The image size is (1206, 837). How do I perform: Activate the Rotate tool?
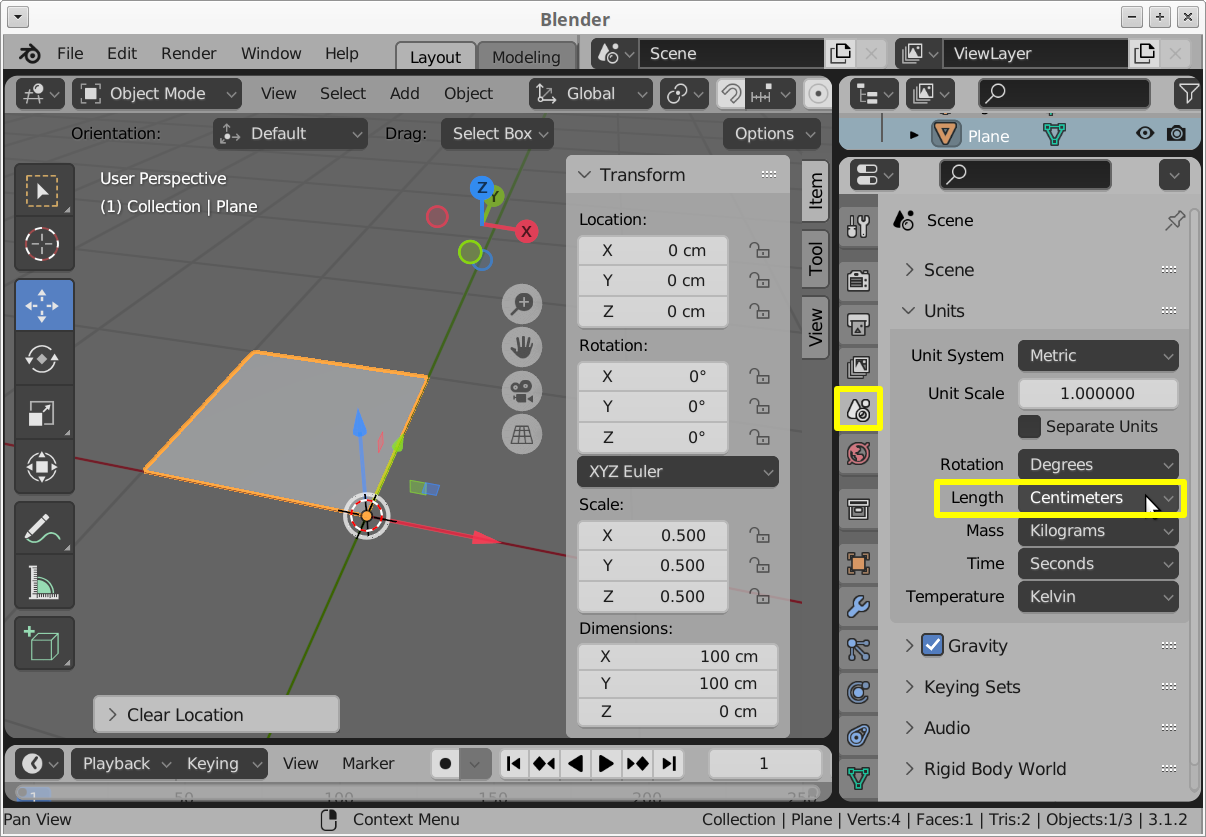[43, 358]
